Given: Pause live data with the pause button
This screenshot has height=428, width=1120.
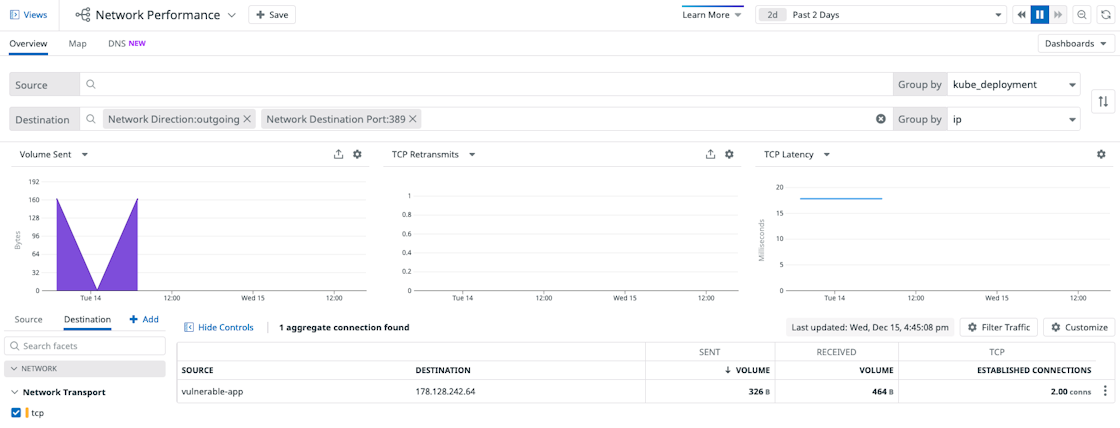Looking at the screenshot, I should point(1039,15).
